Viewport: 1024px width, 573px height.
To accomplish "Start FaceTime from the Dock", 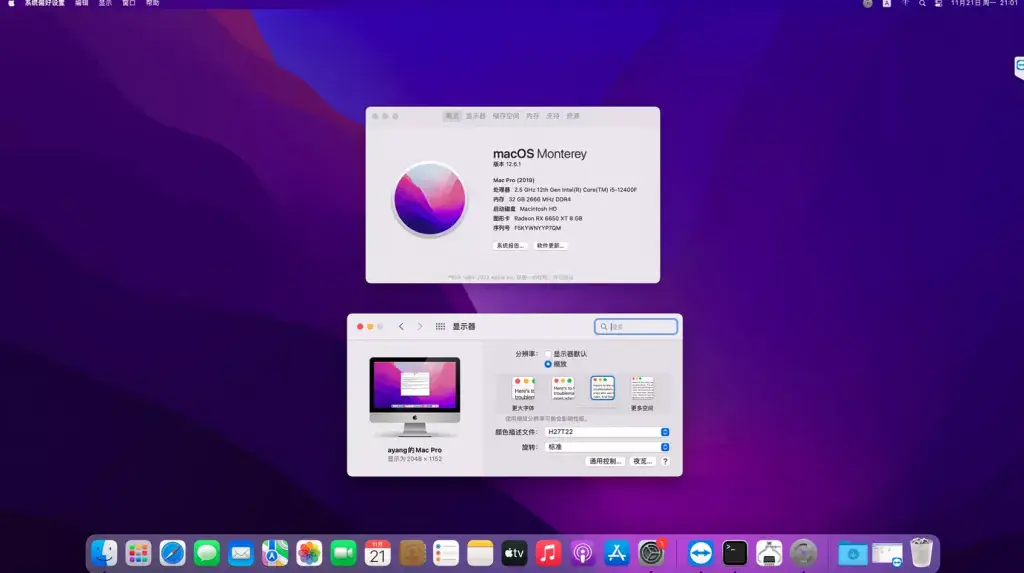I will pos(343,553).
